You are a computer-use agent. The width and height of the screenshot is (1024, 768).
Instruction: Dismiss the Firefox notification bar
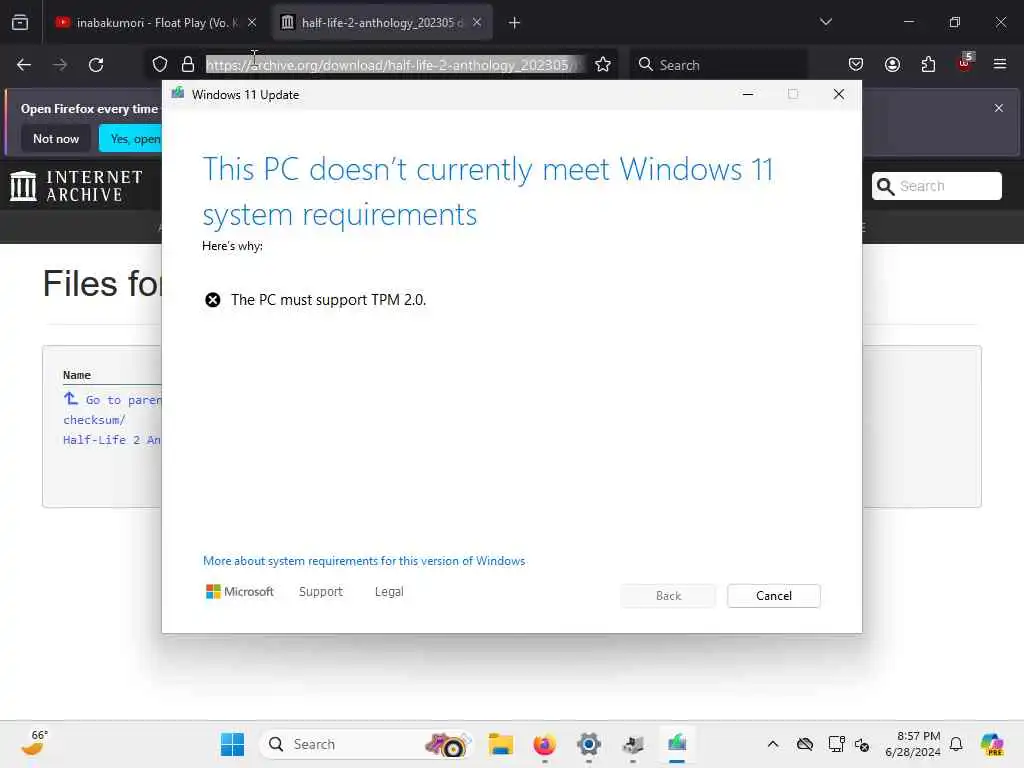point(999,108)
